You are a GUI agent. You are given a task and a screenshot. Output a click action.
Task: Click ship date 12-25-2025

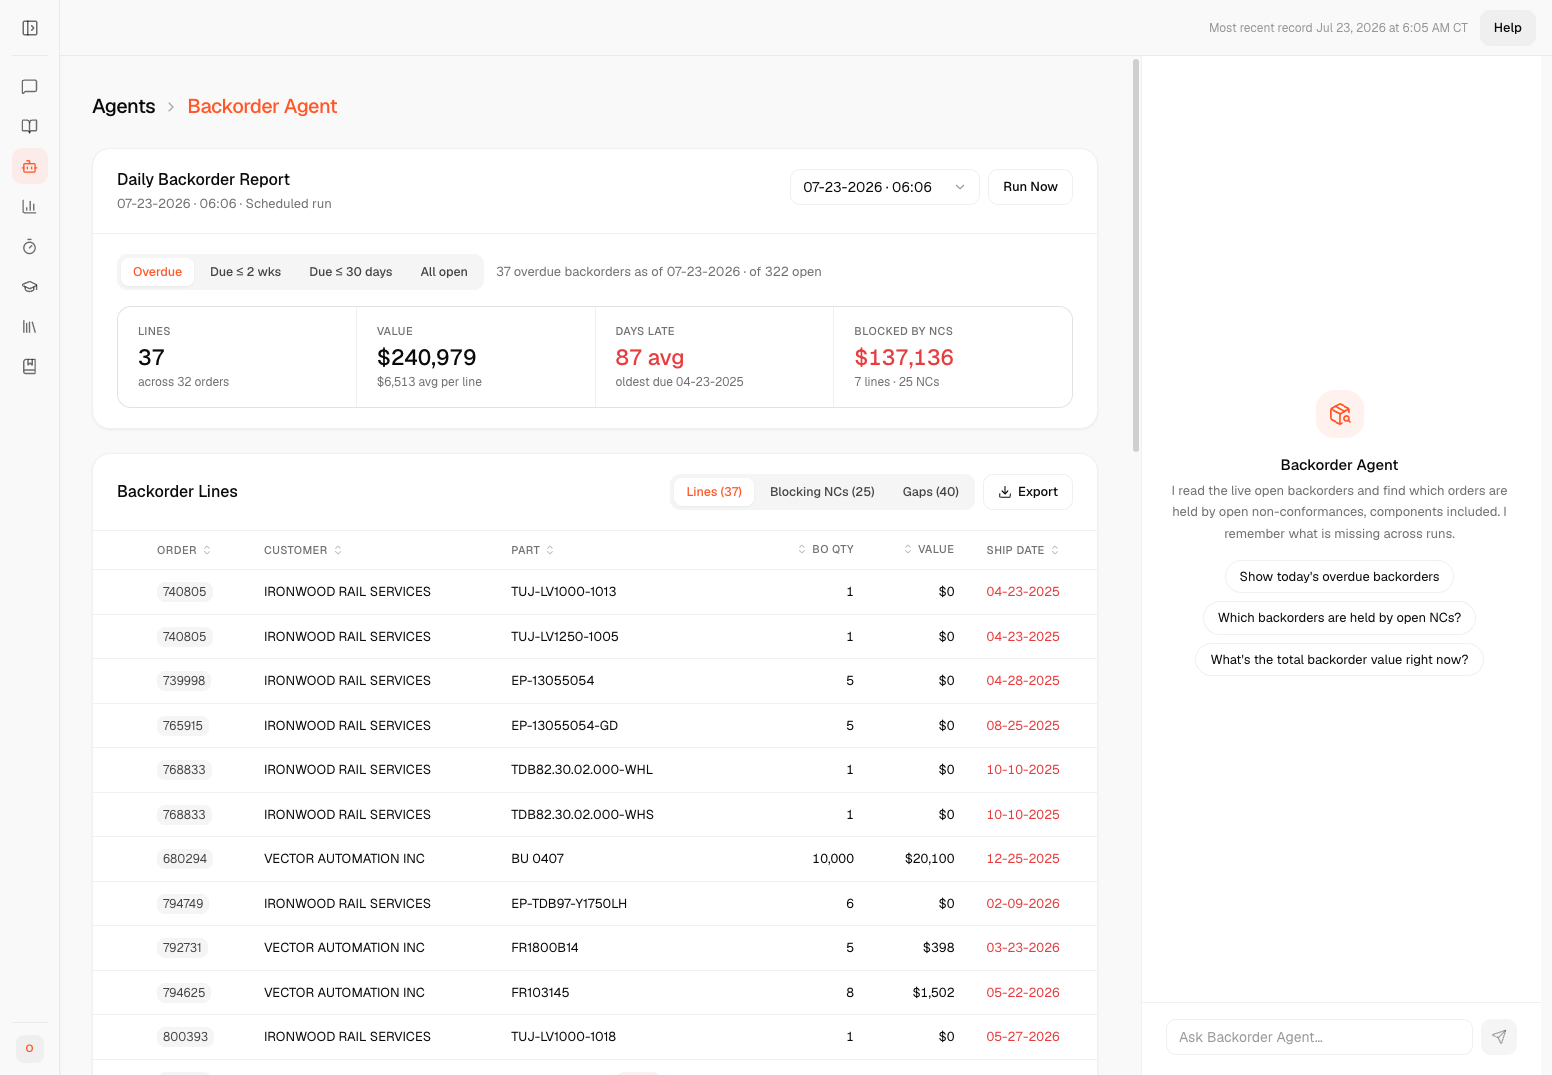point(1023,859)
